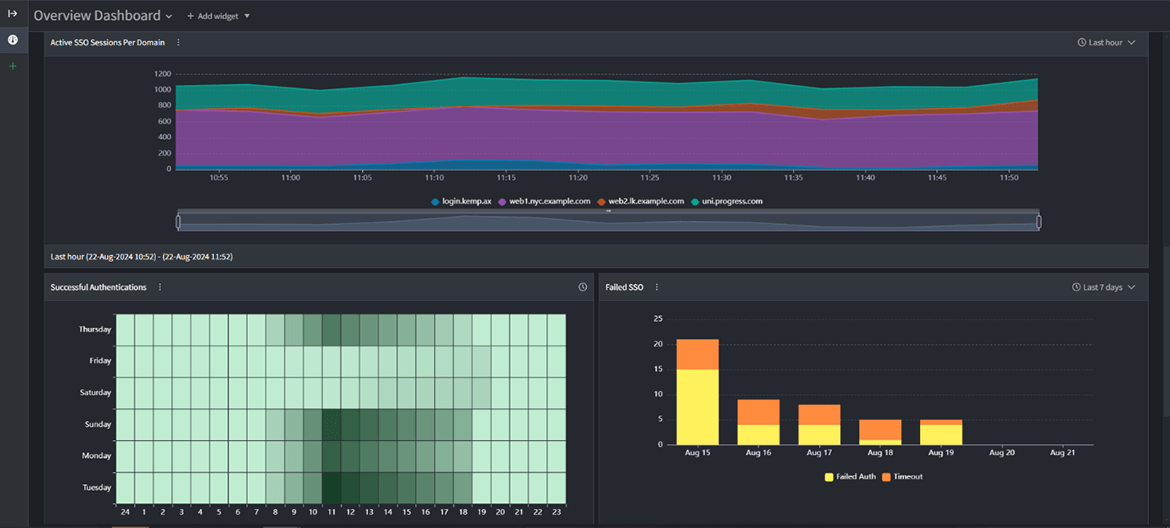Open the Overview Dashboard dropdown
This screenshot has width=1170, height=528.
point(168,17)
